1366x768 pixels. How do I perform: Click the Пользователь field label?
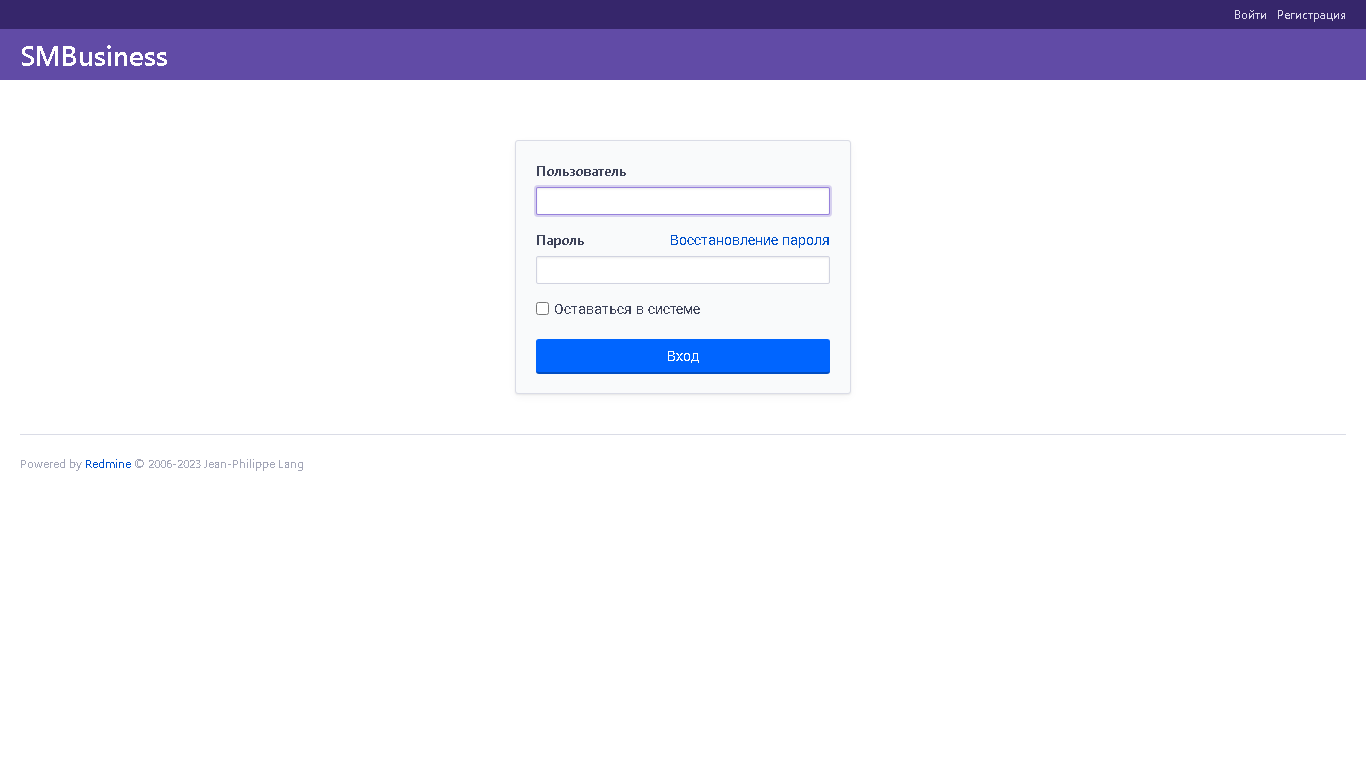581,171
